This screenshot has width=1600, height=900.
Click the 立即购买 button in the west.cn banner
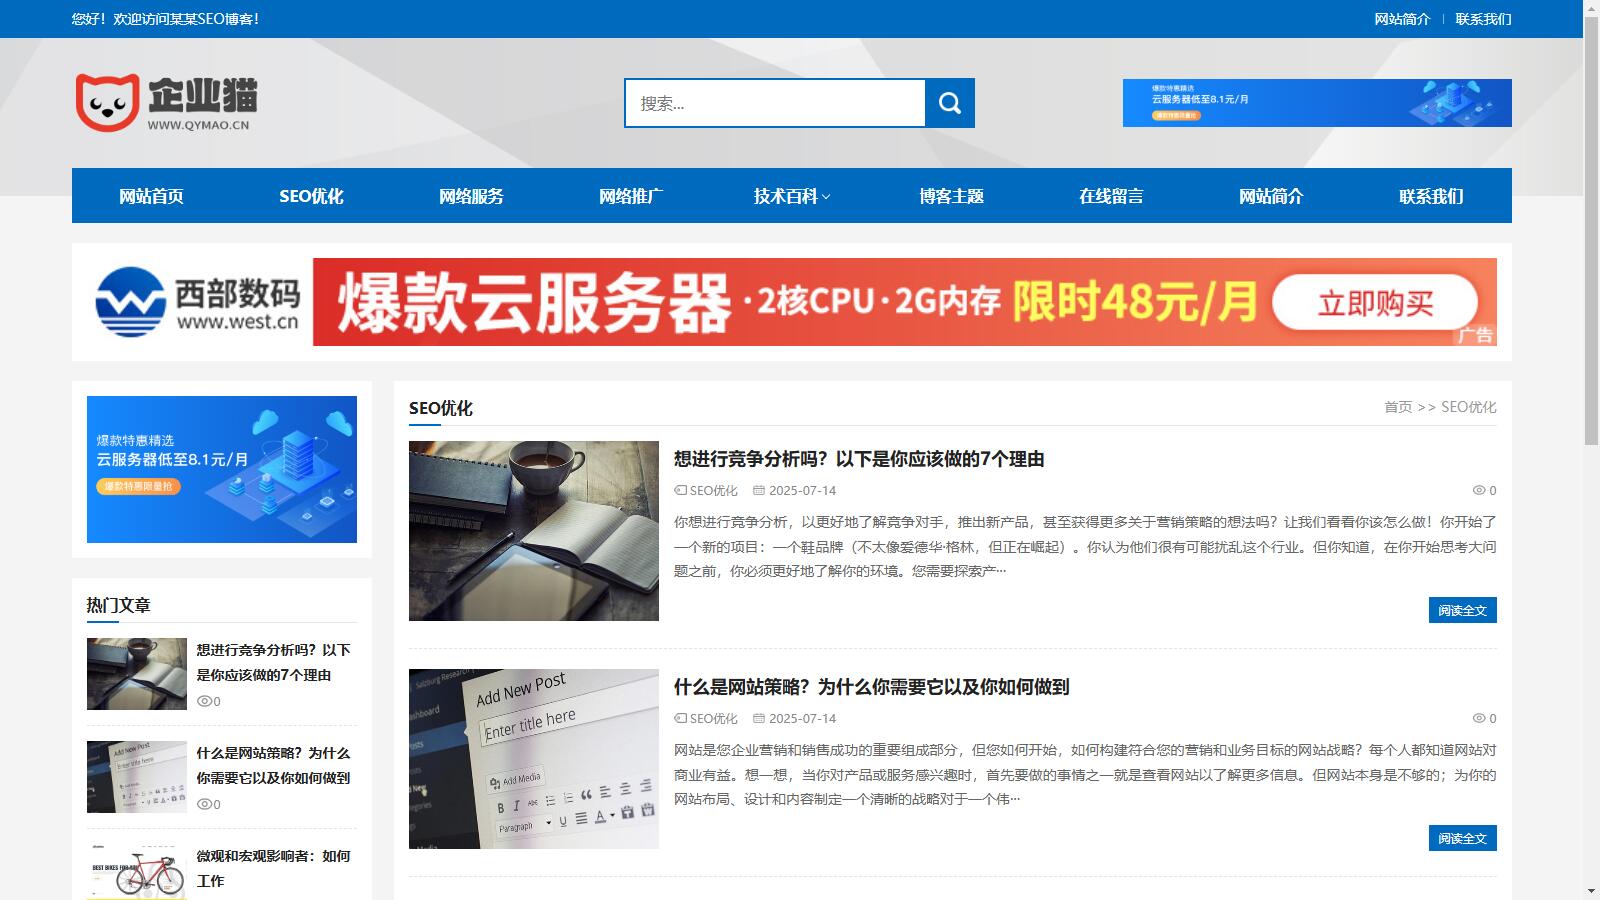[1375, 302]
